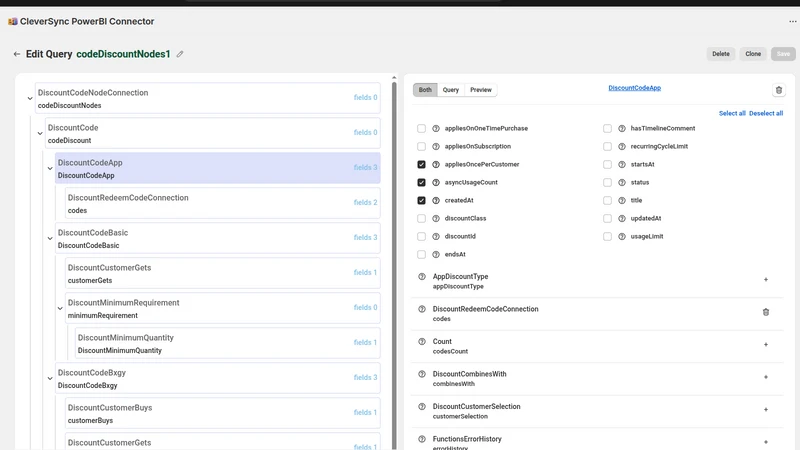This screenshot has height=450, width=800.
Task: Select the DiscountCustomerBuys customerBuys tree row
Action: coord(222,413)
